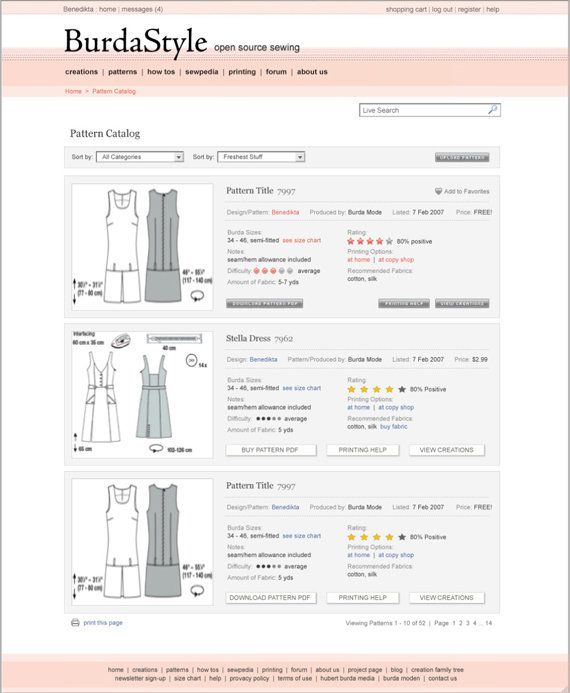Image resolution: width=570 pixels, height=693 pixels.
Task: Click the buy fabric link
Action: point(394,426)
